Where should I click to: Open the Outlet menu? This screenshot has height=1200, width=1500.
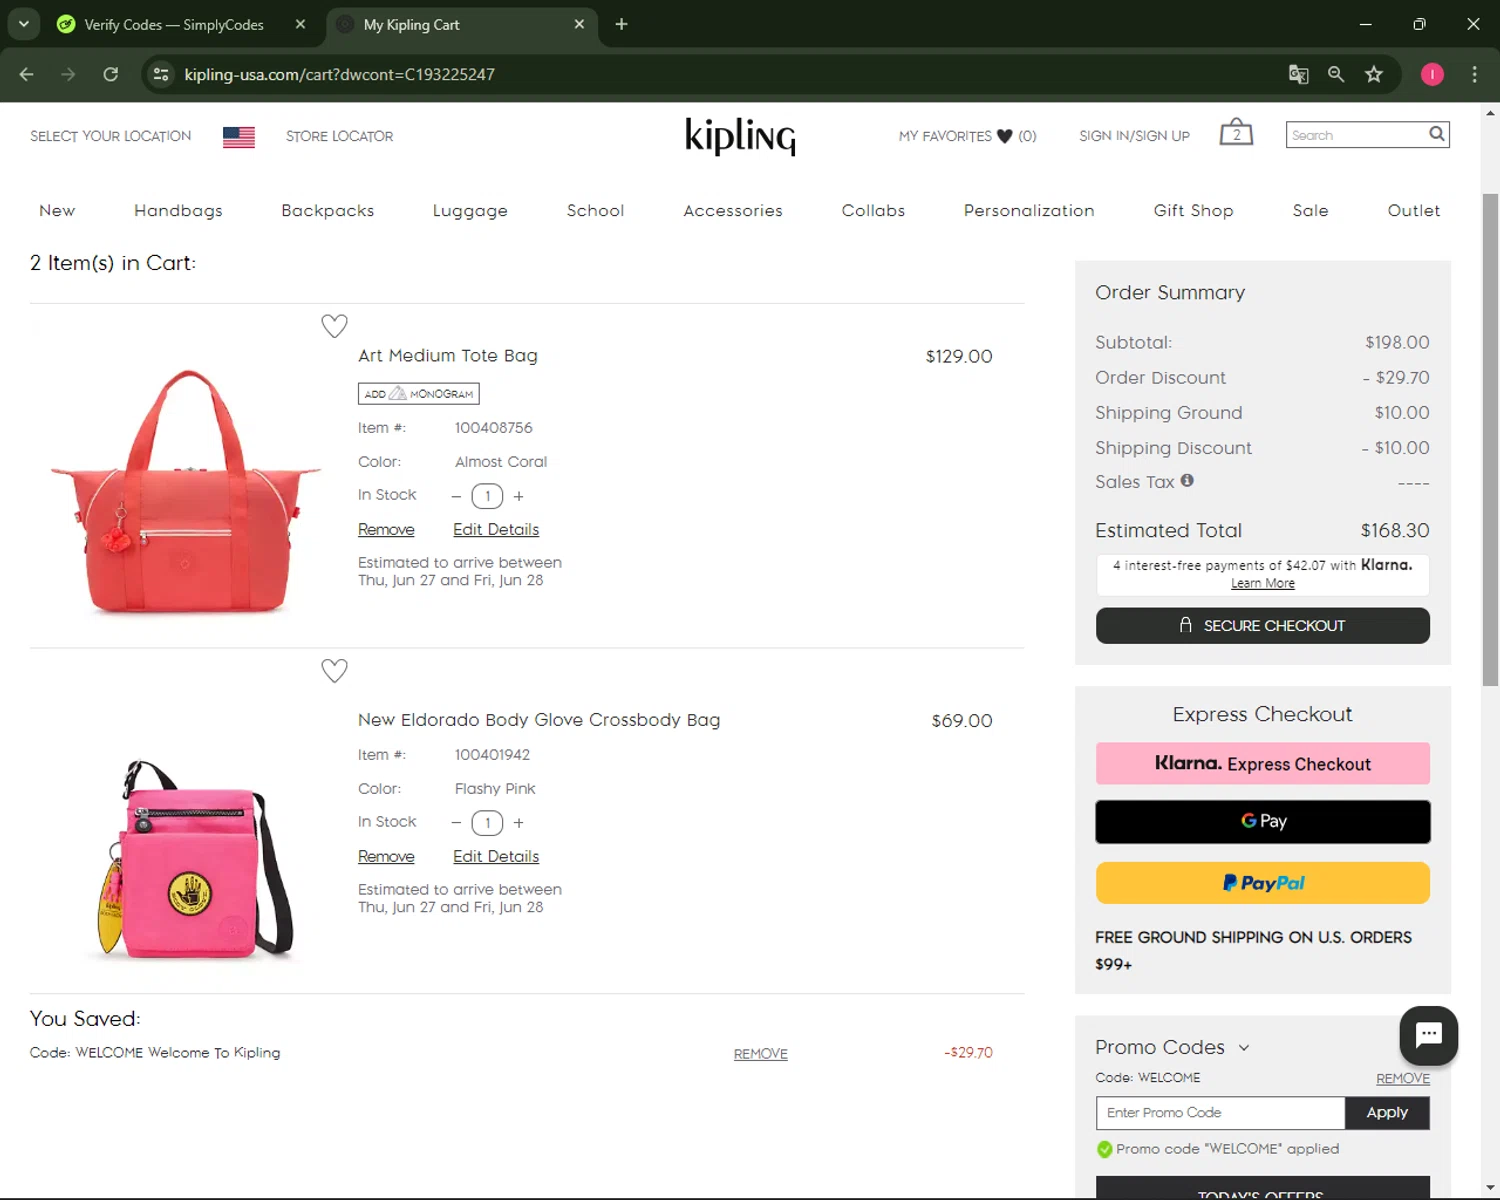[1413, 210]
